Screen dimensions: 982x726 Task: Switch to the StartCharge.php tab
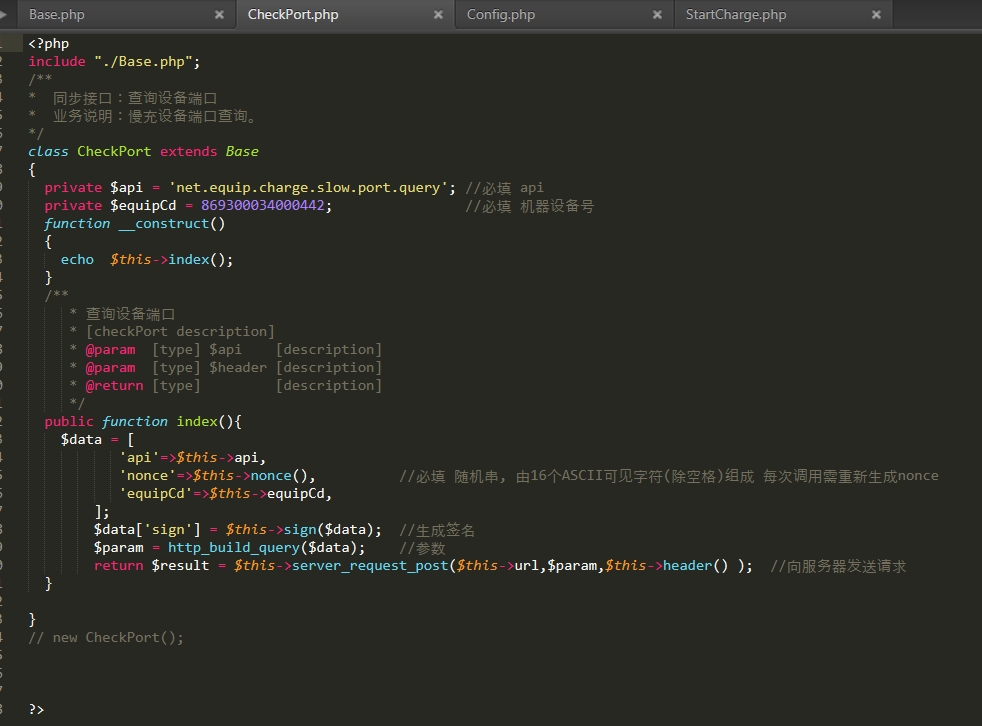[736, 15]
